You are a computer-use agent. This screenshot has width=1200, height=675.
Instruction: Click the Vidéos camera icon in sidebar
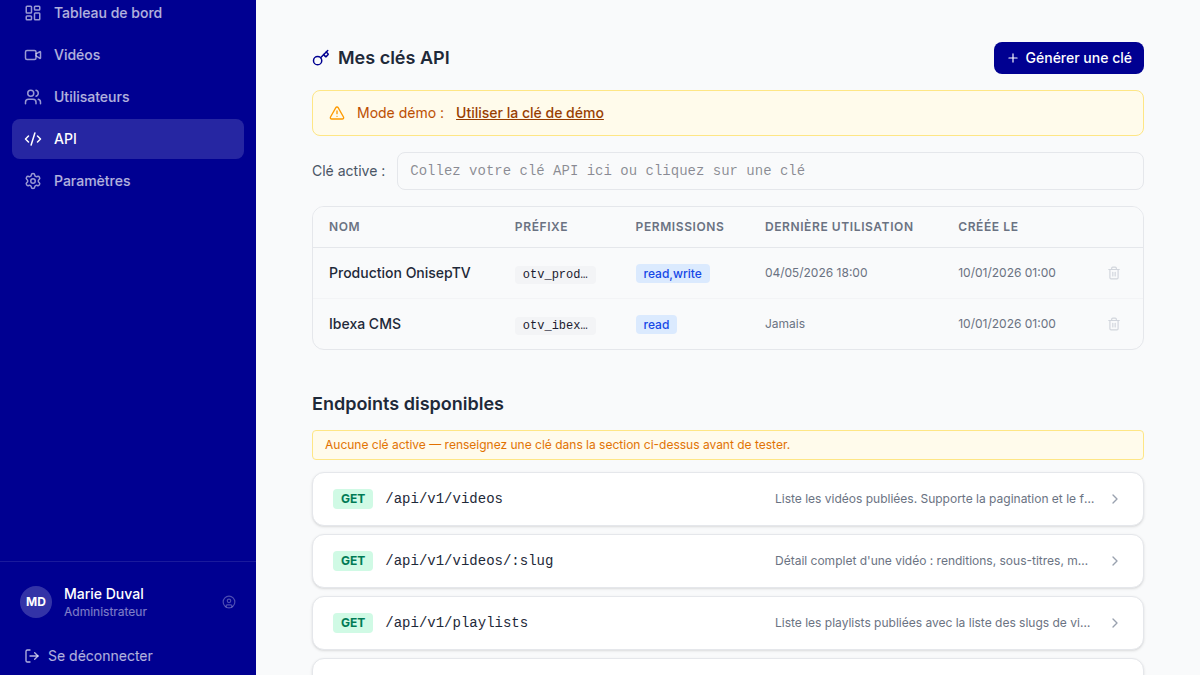click(x=33, y=55)
